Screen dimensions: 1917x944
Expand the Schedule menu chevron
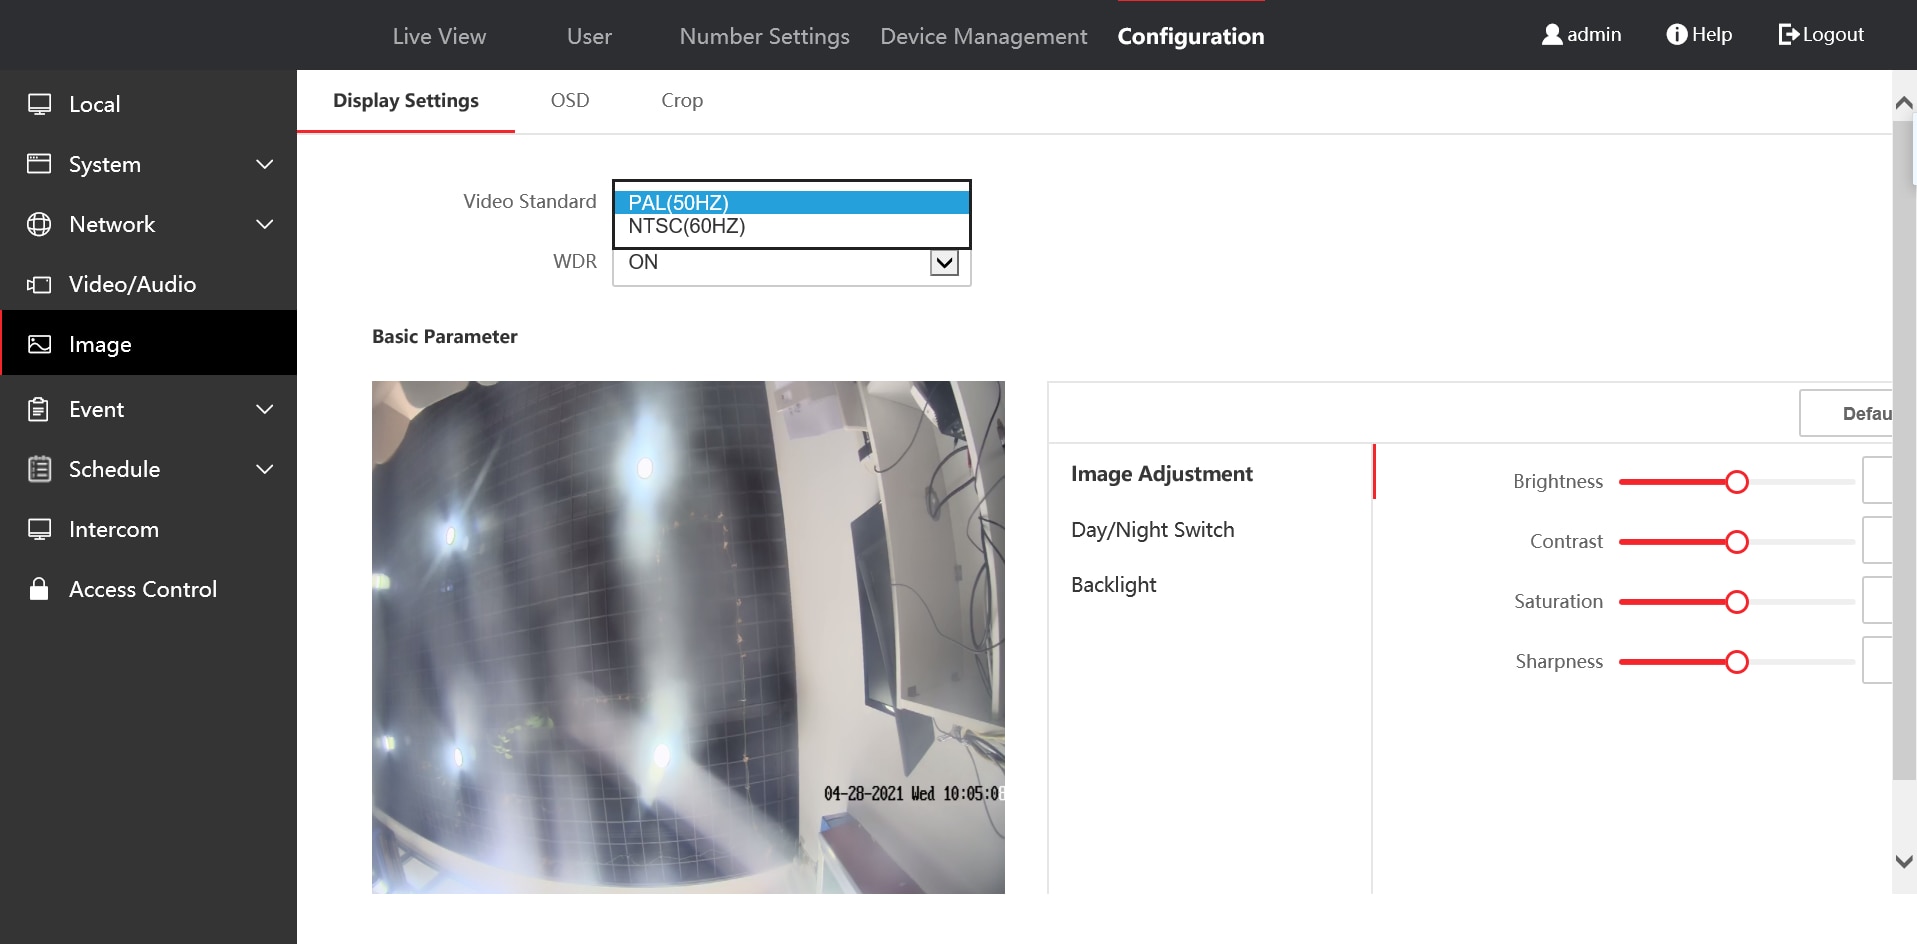[x=265, y=469]
